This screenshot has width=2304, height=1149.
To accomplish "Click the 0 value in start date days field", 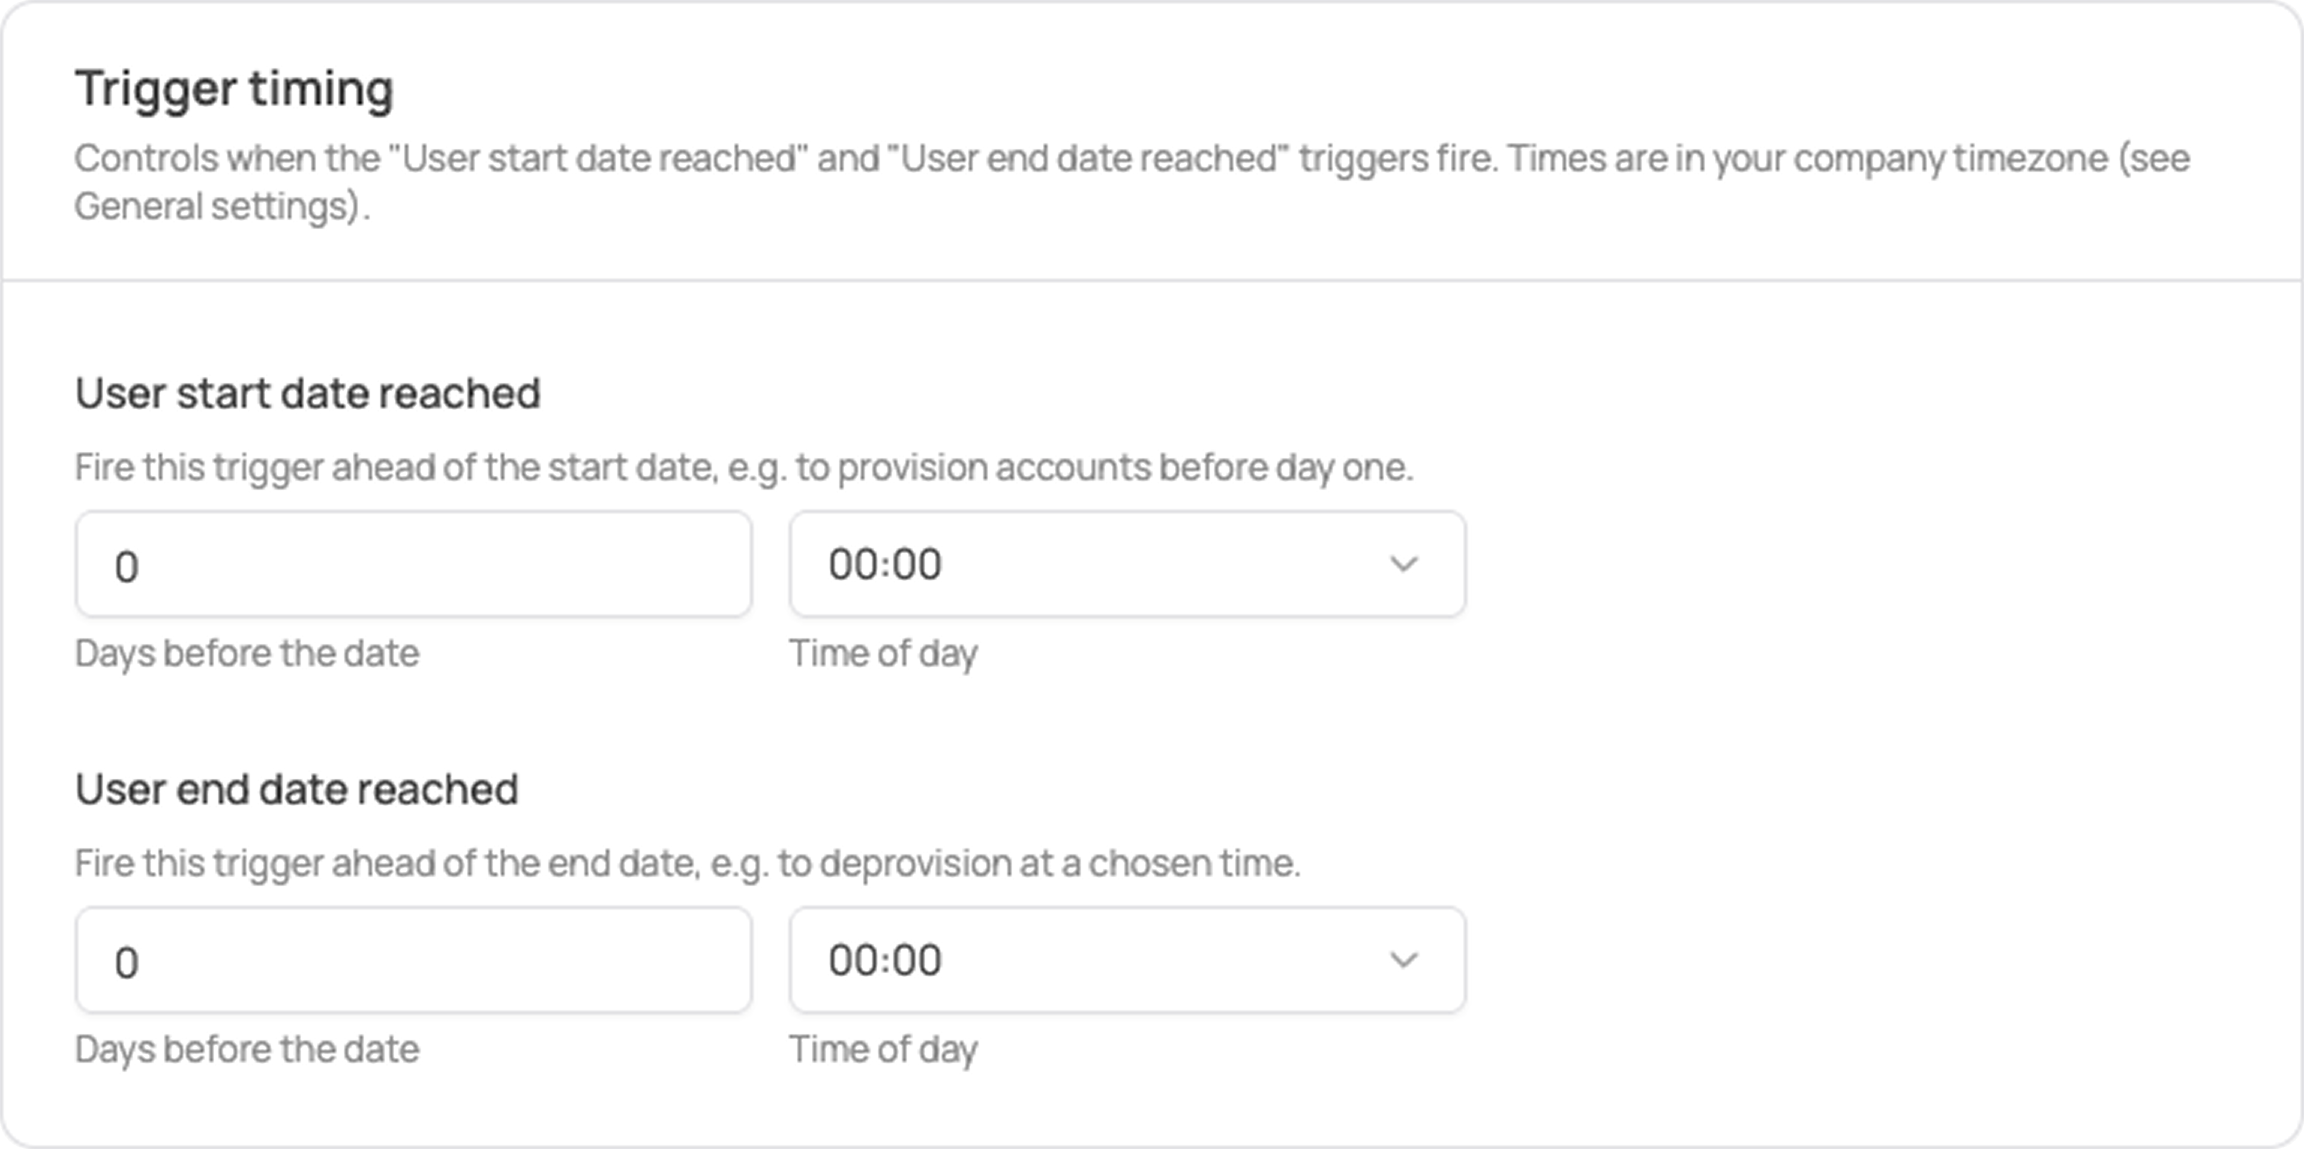I will [x=126, y=567].
